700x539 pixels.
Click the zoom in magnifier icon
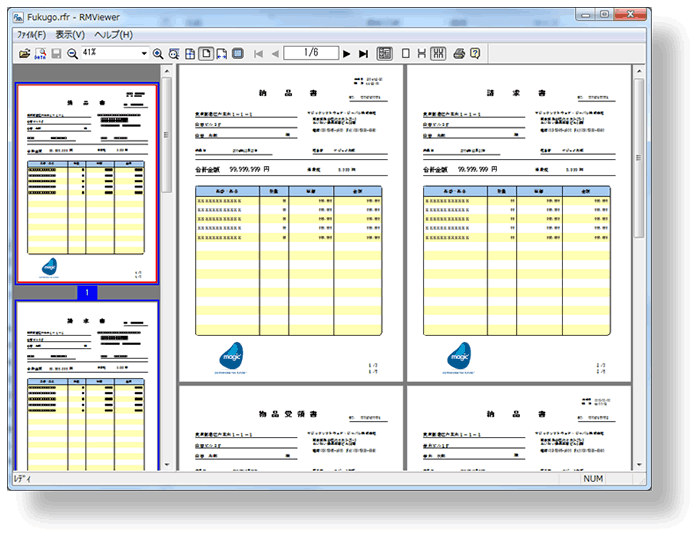click(x=158, y=53)
